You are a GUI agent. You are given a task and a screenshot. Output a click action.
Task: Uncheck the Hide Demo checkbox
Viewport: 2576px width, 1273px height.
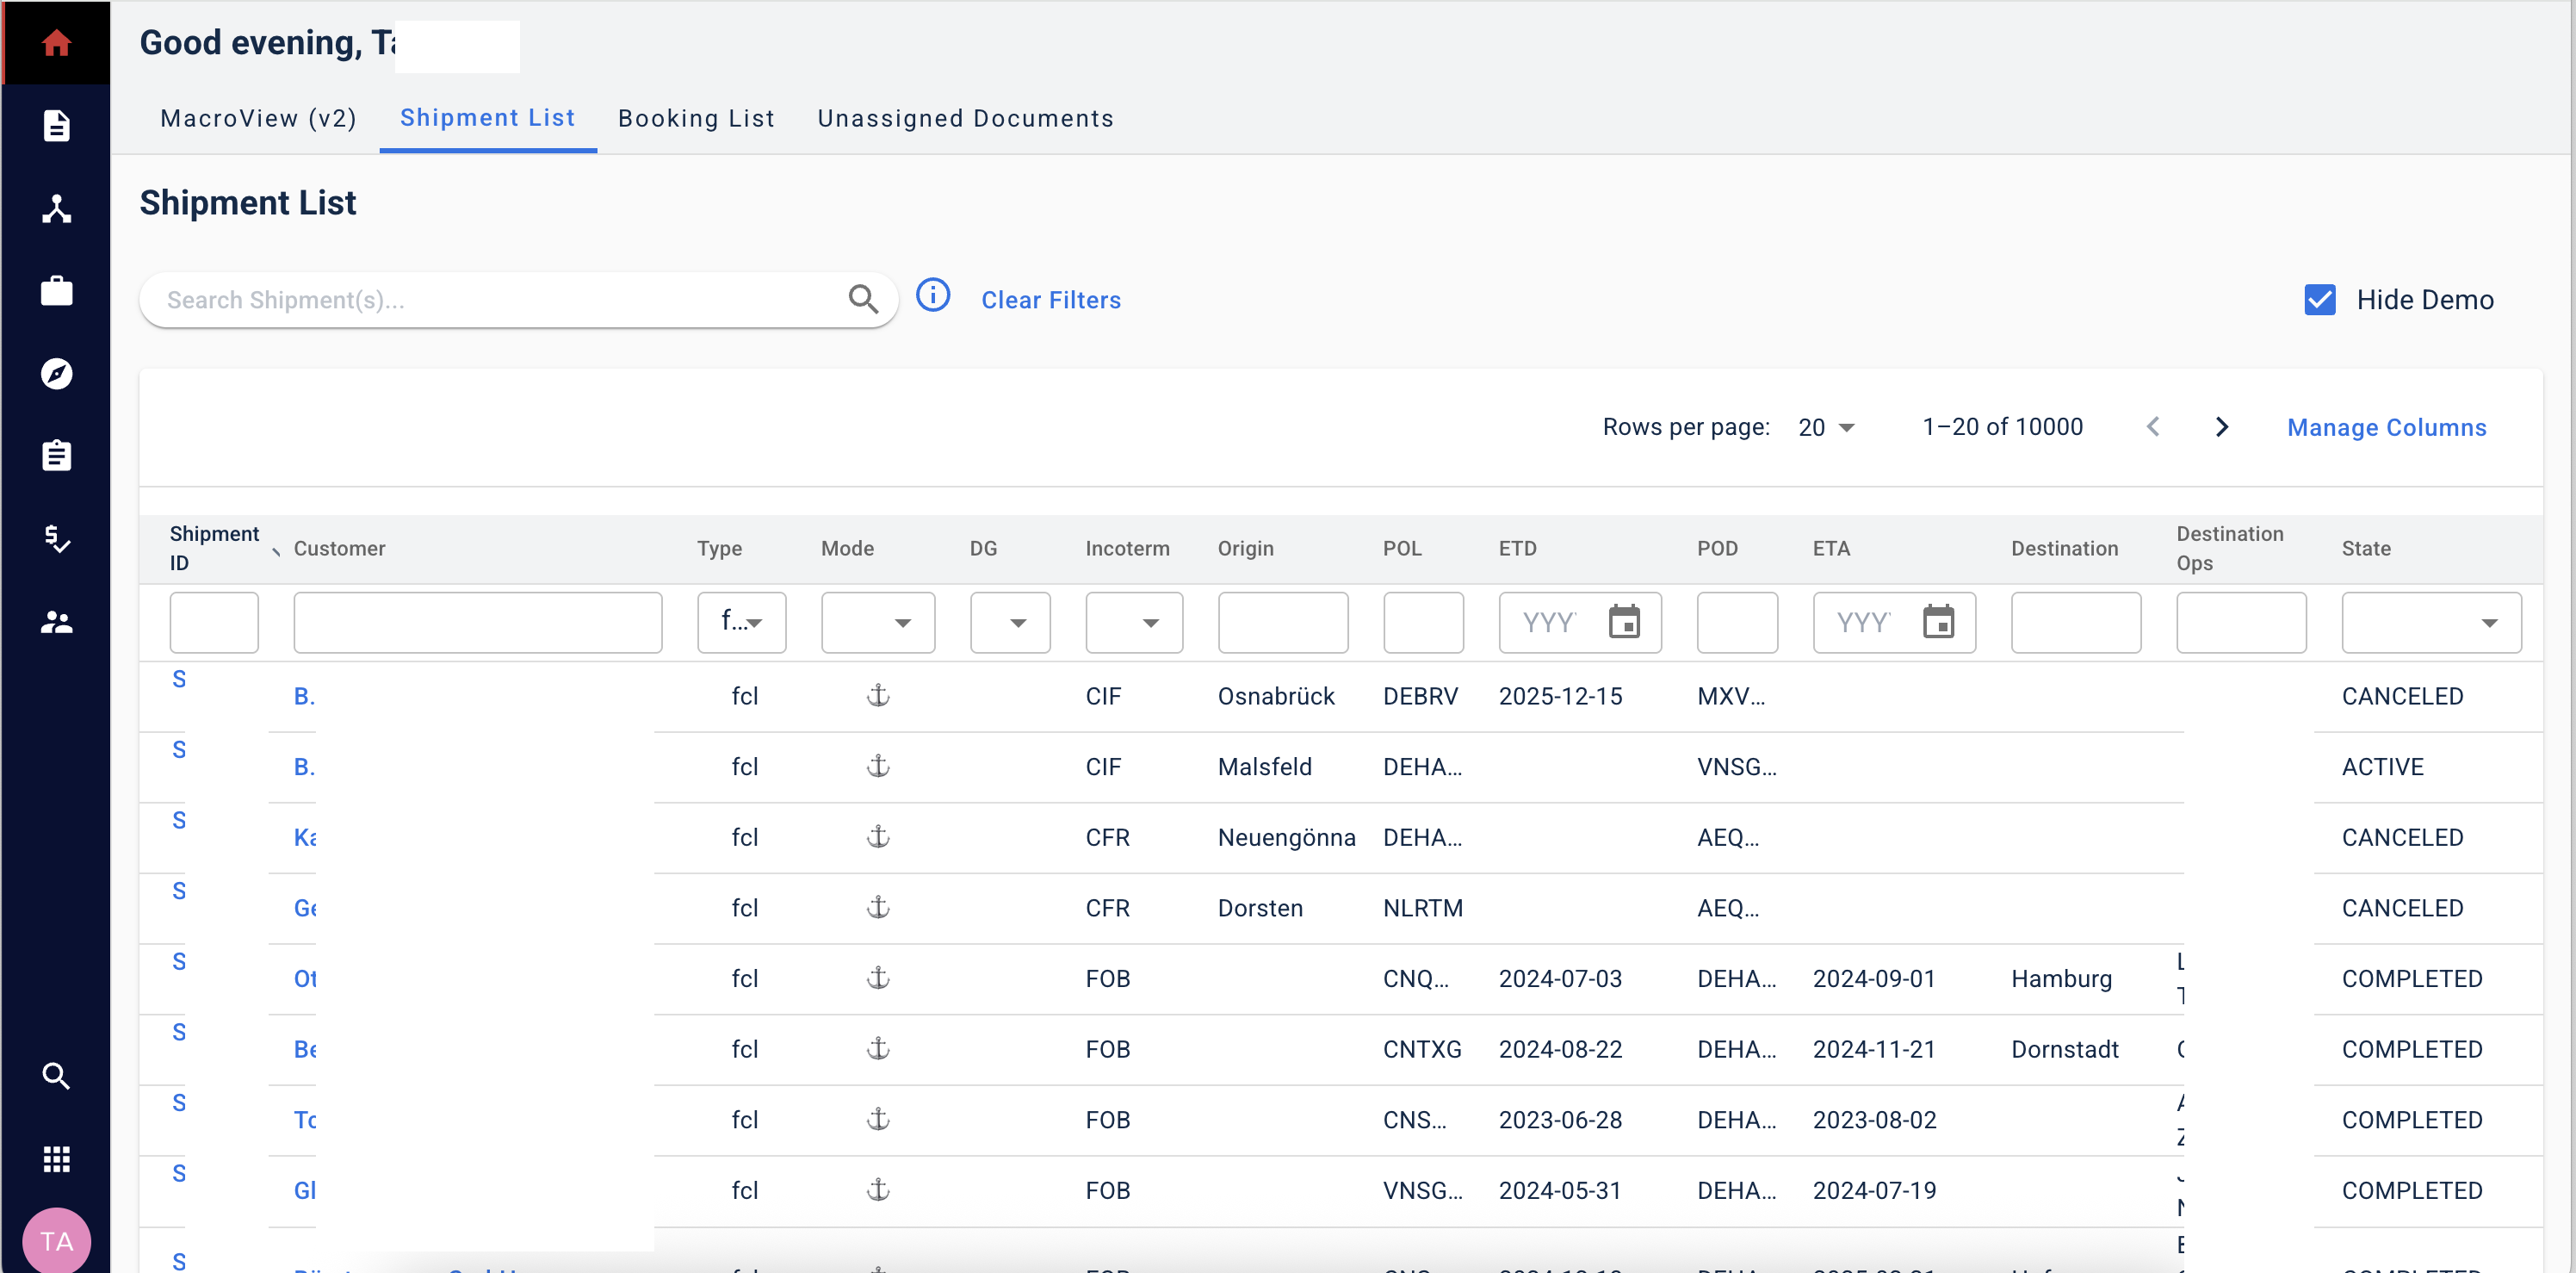click(x=2319, y=300)
